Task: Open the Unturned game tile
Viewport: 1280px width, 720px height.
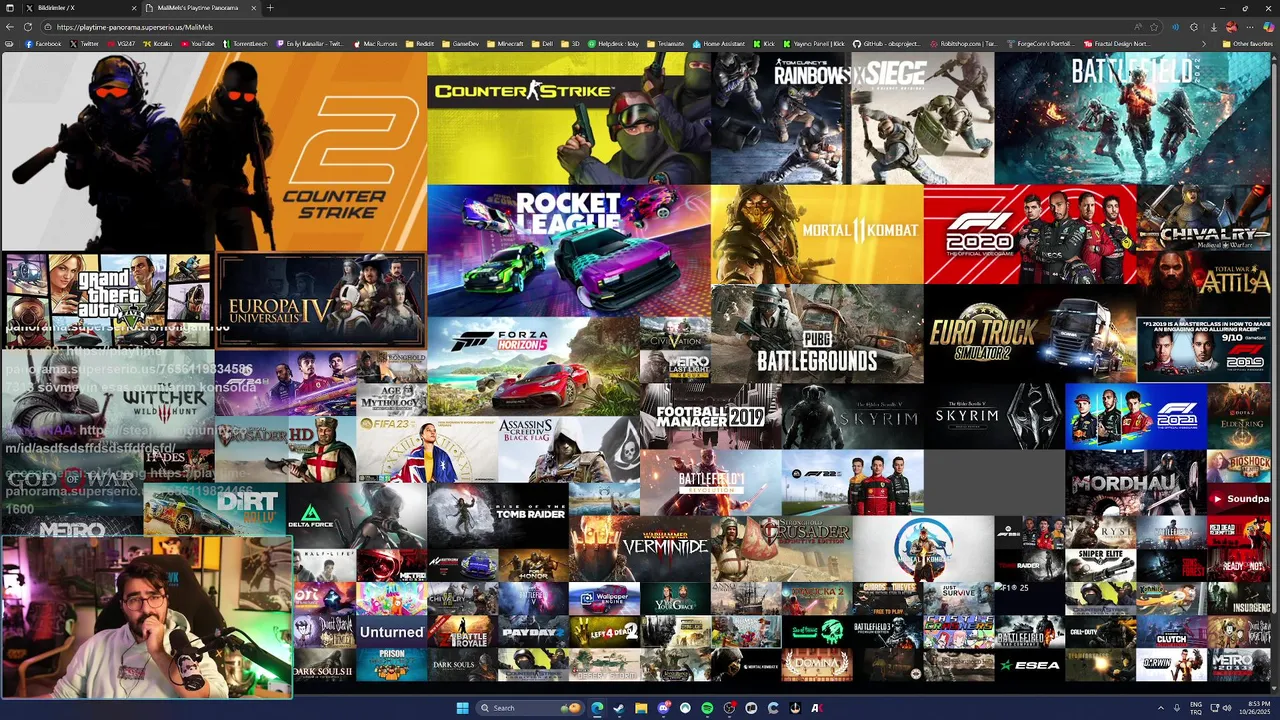Action: [391, 631]
